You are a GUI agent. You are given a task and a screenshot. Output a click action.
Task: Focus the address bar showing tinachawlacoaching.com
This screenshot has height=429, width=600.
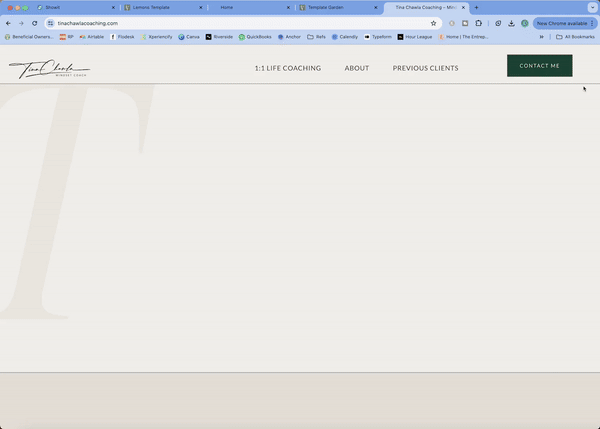[241, 23]
